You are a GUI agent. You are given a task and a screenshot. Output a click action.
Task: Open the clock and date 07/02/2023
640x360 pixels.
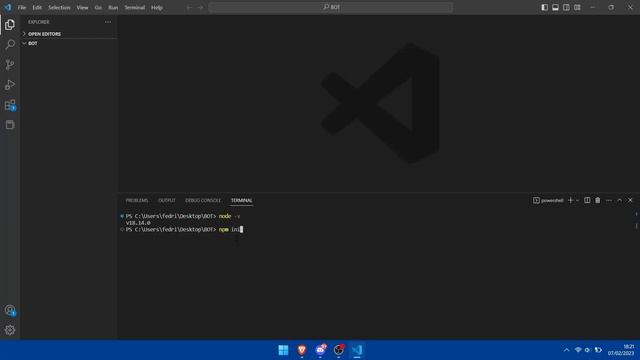621,350
